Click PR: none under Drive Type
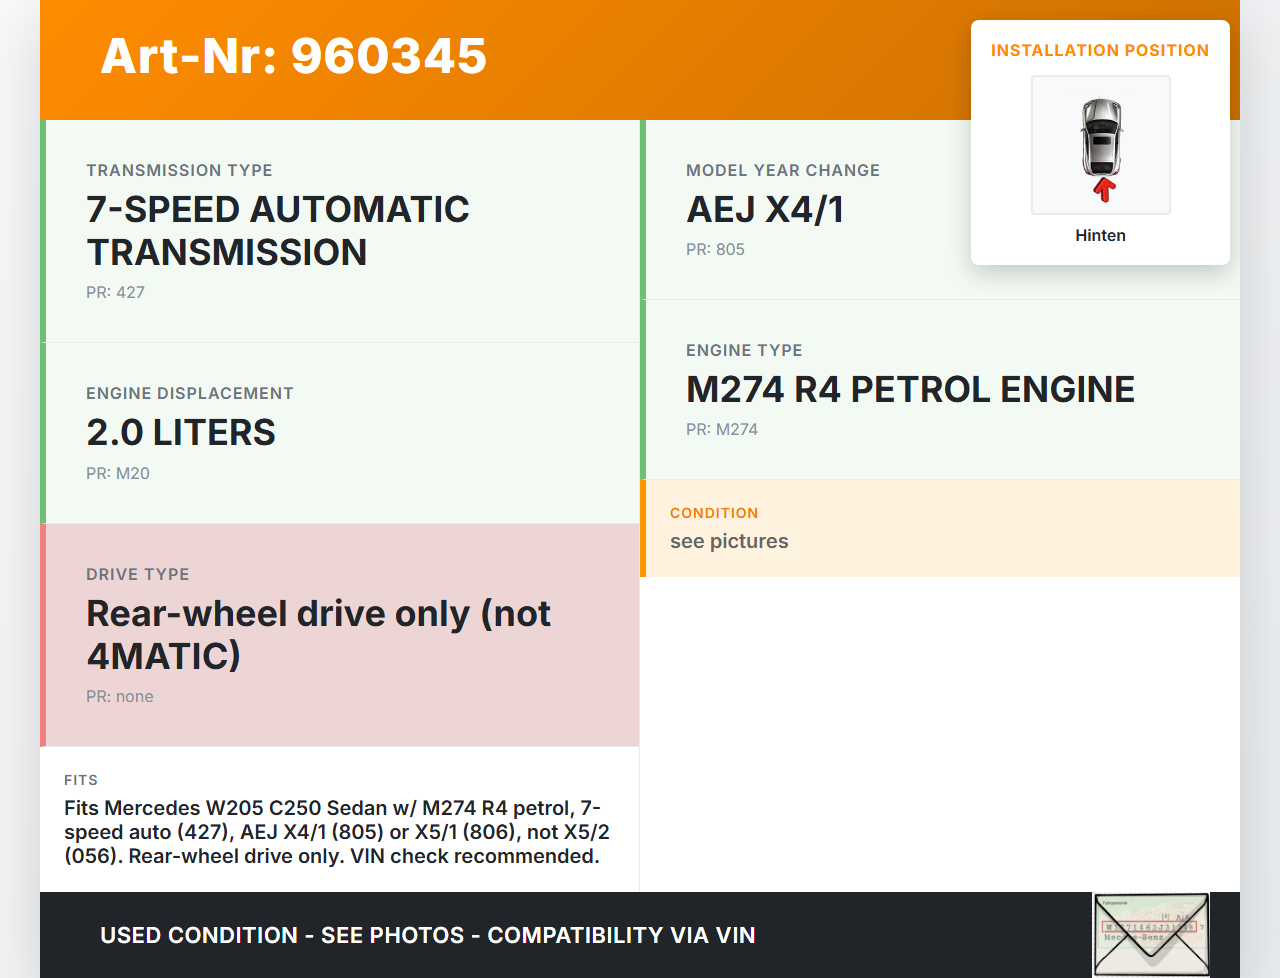 click(119, 696)
